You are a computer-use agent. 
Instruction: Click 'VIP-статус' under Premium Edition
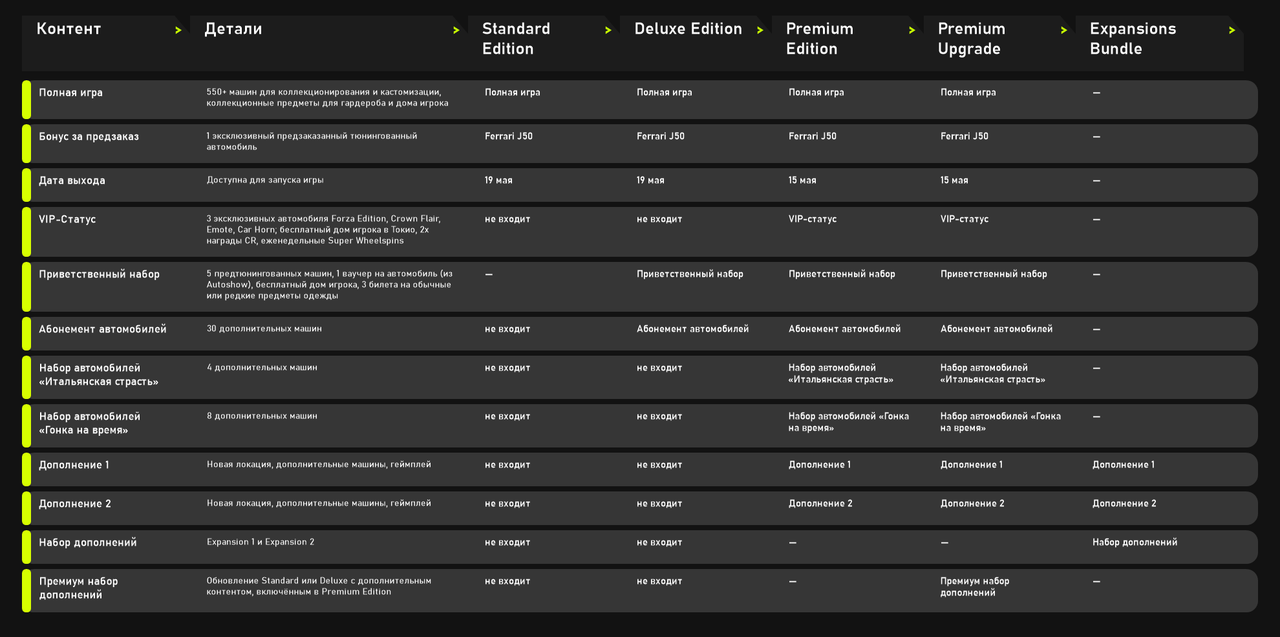813,219
